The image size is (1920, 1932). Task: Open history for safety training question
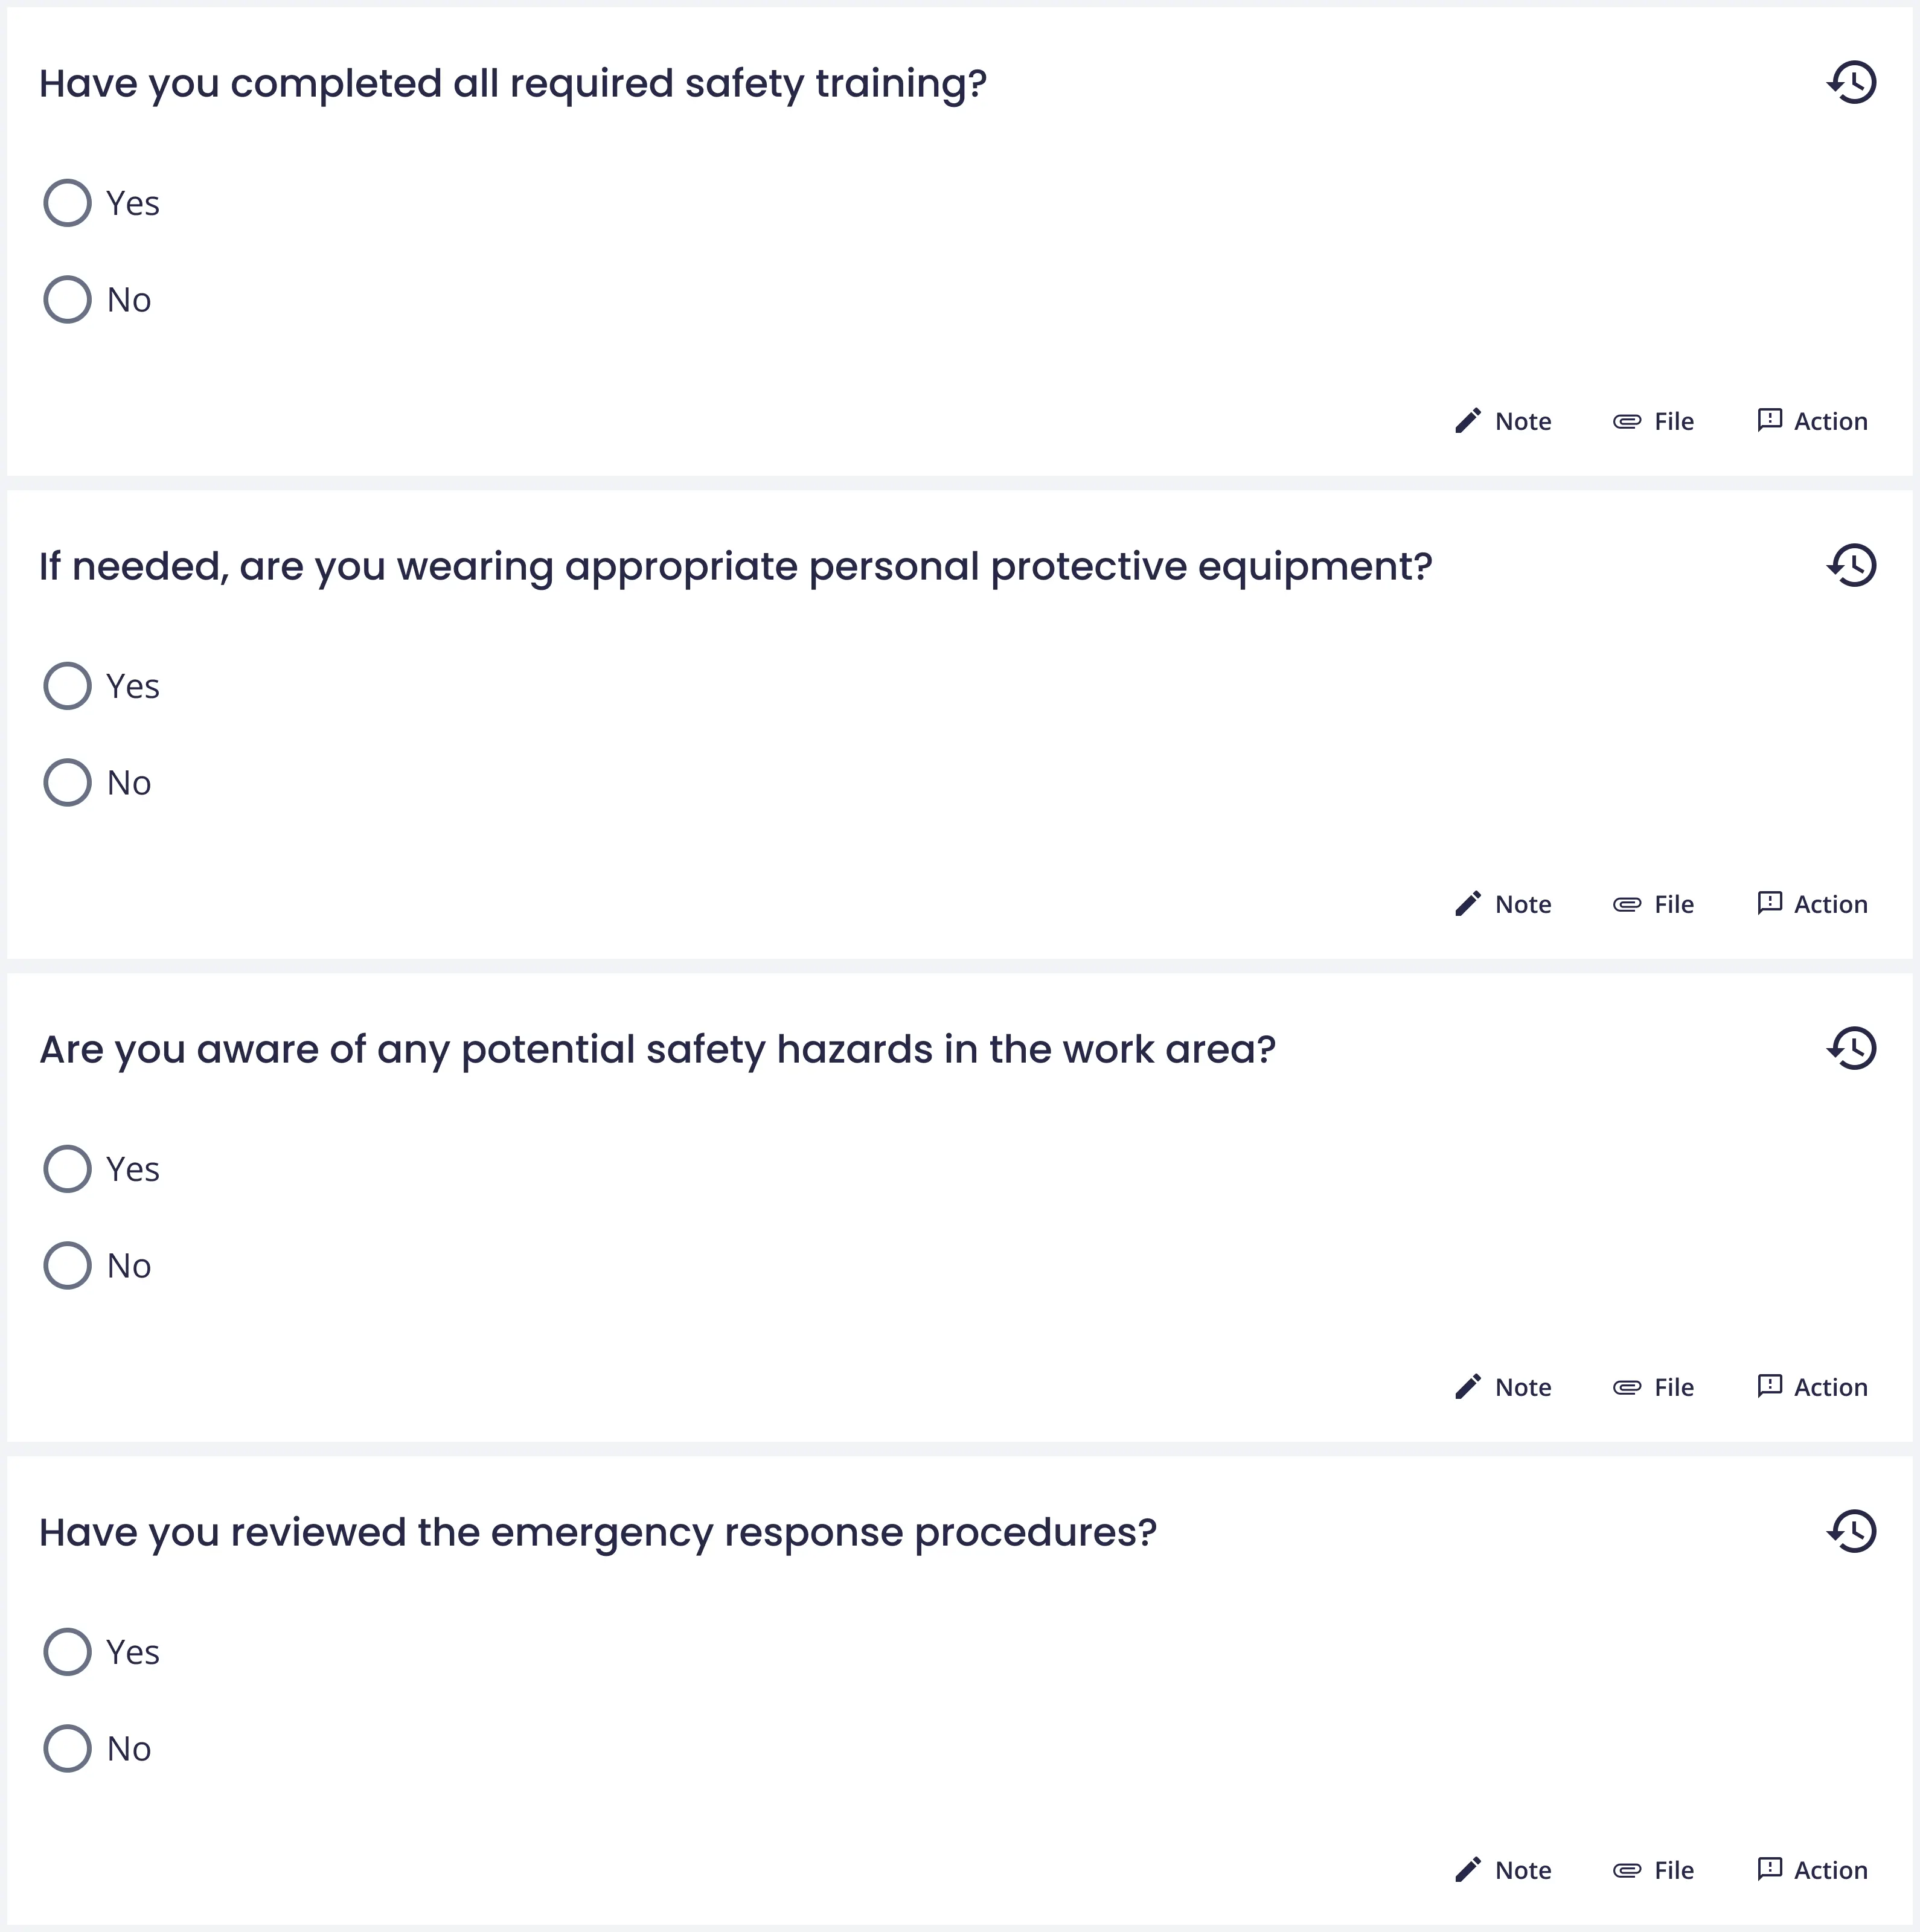coord(1852,83)
